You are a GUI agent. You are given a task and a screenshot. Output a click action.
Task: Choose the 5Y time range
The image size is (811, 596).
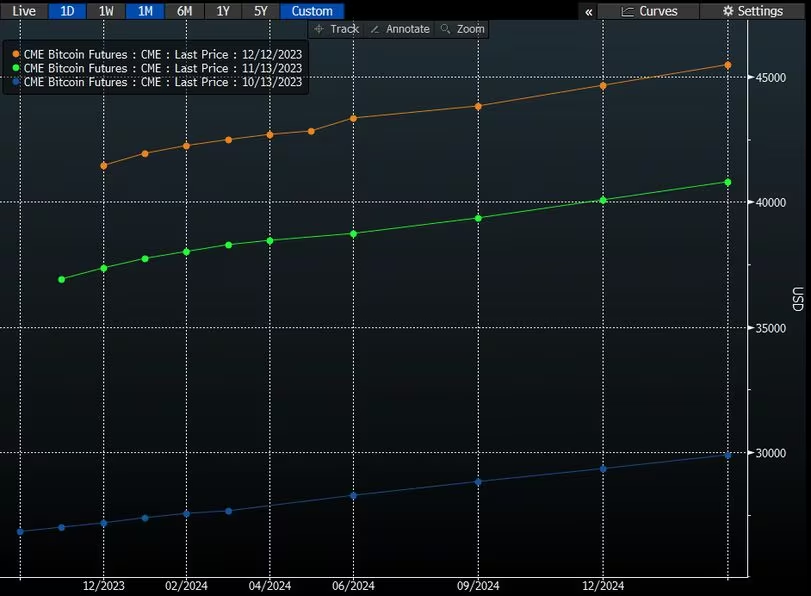(x=260, y=11)
